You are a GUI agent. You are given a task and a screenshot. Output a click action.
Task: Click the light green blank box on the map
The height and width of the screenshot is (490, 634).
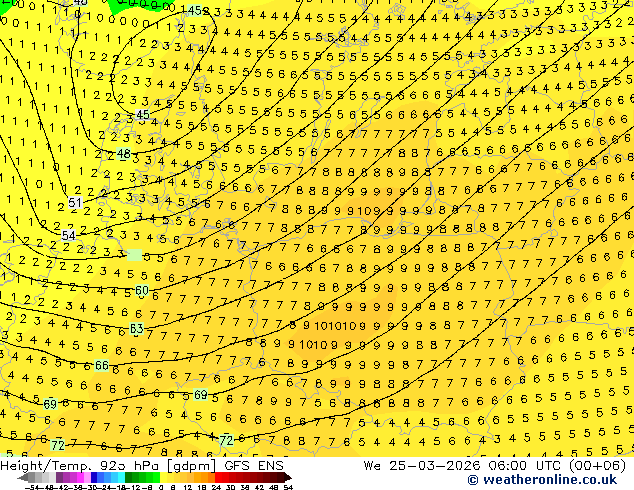point(135,255)
